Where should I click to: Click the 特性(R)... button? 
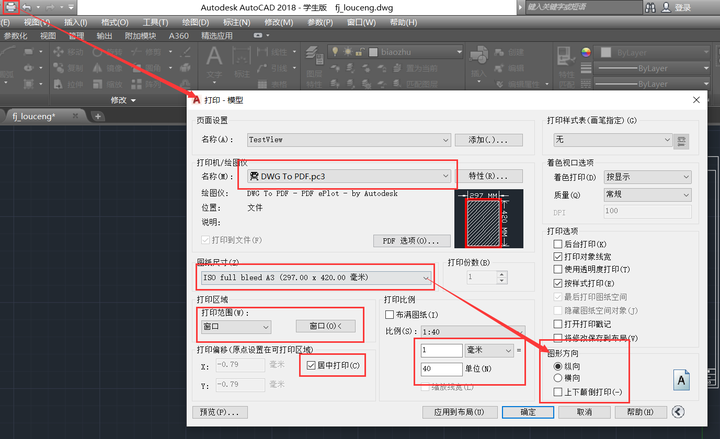coord(489,176)
